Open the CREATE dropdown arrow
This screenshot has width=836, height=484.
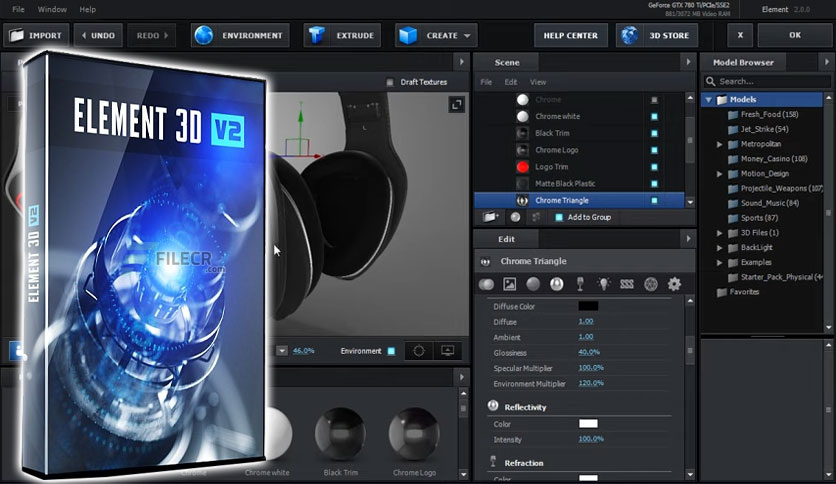coord(467,36)
